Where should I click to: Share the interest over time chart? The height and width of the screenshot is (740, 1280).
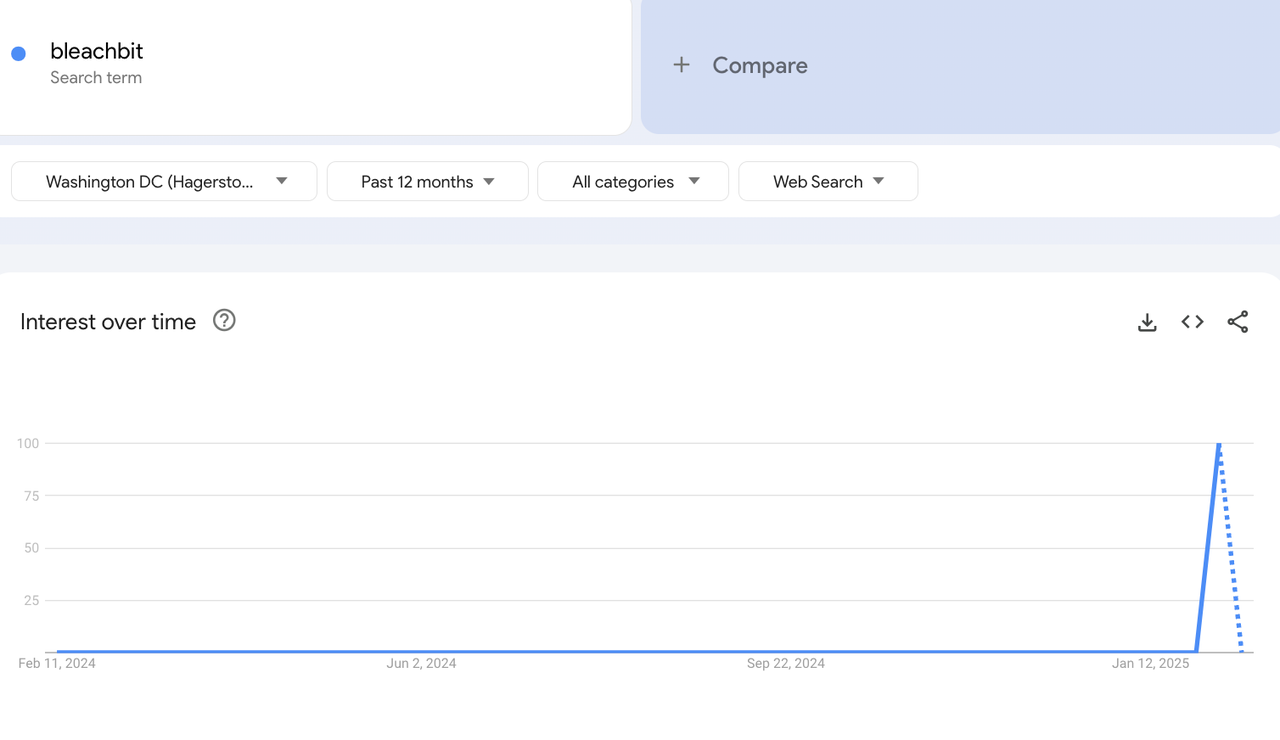1238,322
